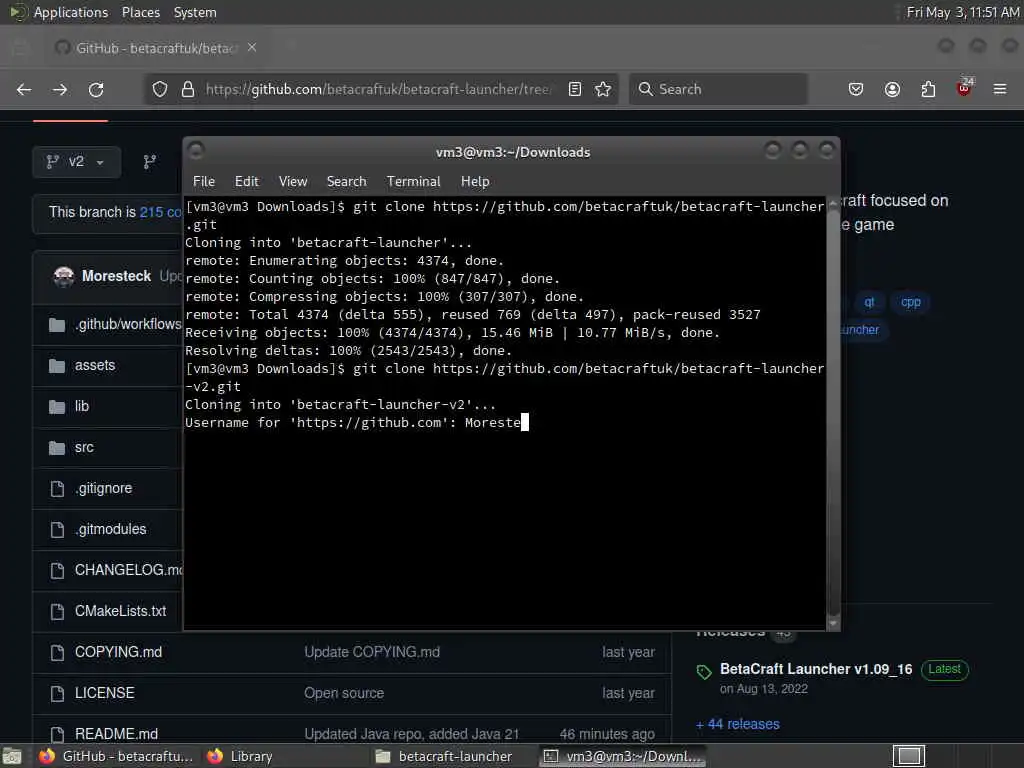Open the src folder
The image size is (1024, 768).
click(84, 447)
